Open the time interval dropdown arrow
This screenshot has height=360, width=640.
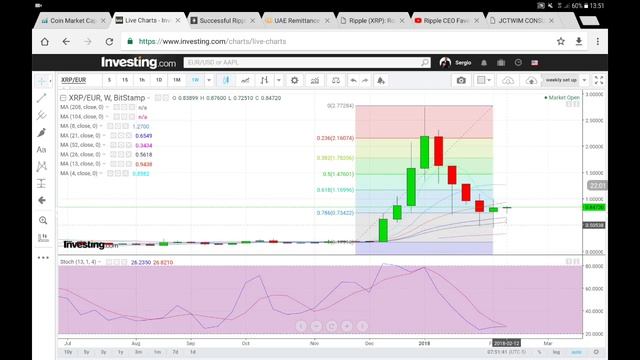click(209, 80)
